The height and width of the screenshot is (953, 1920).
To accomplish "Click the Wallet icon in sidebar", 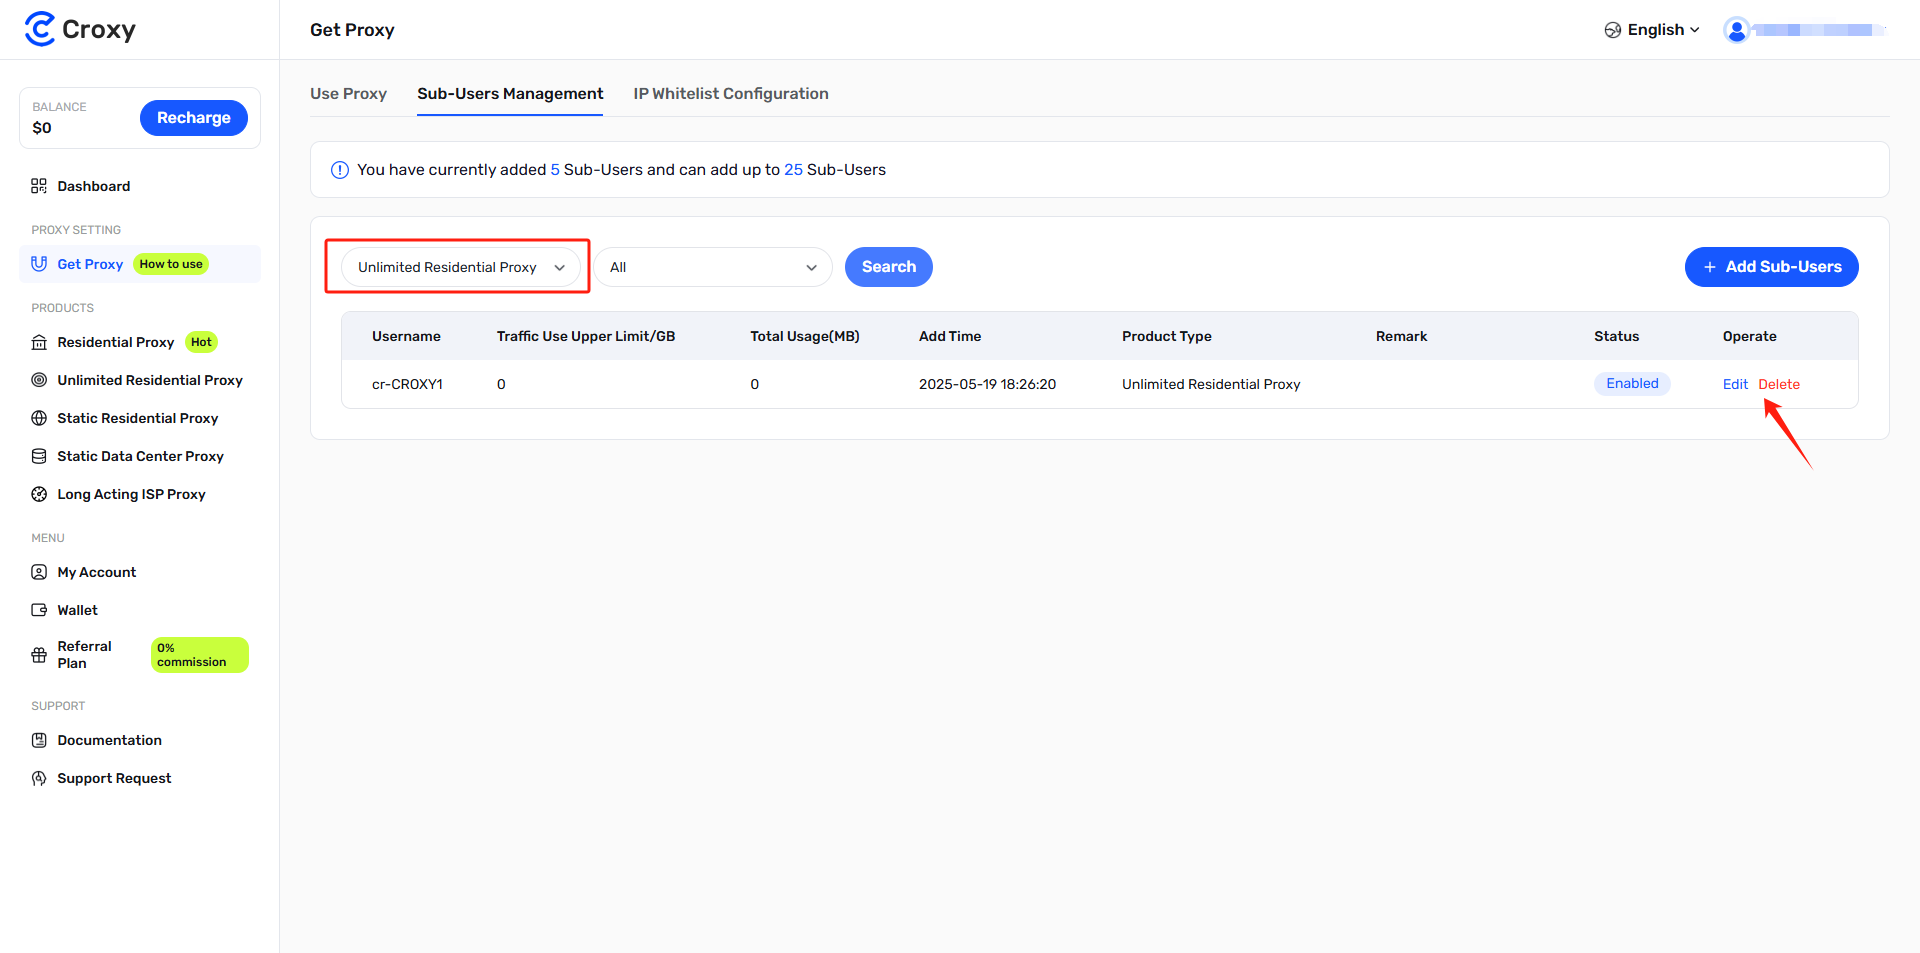I will 39,610.
